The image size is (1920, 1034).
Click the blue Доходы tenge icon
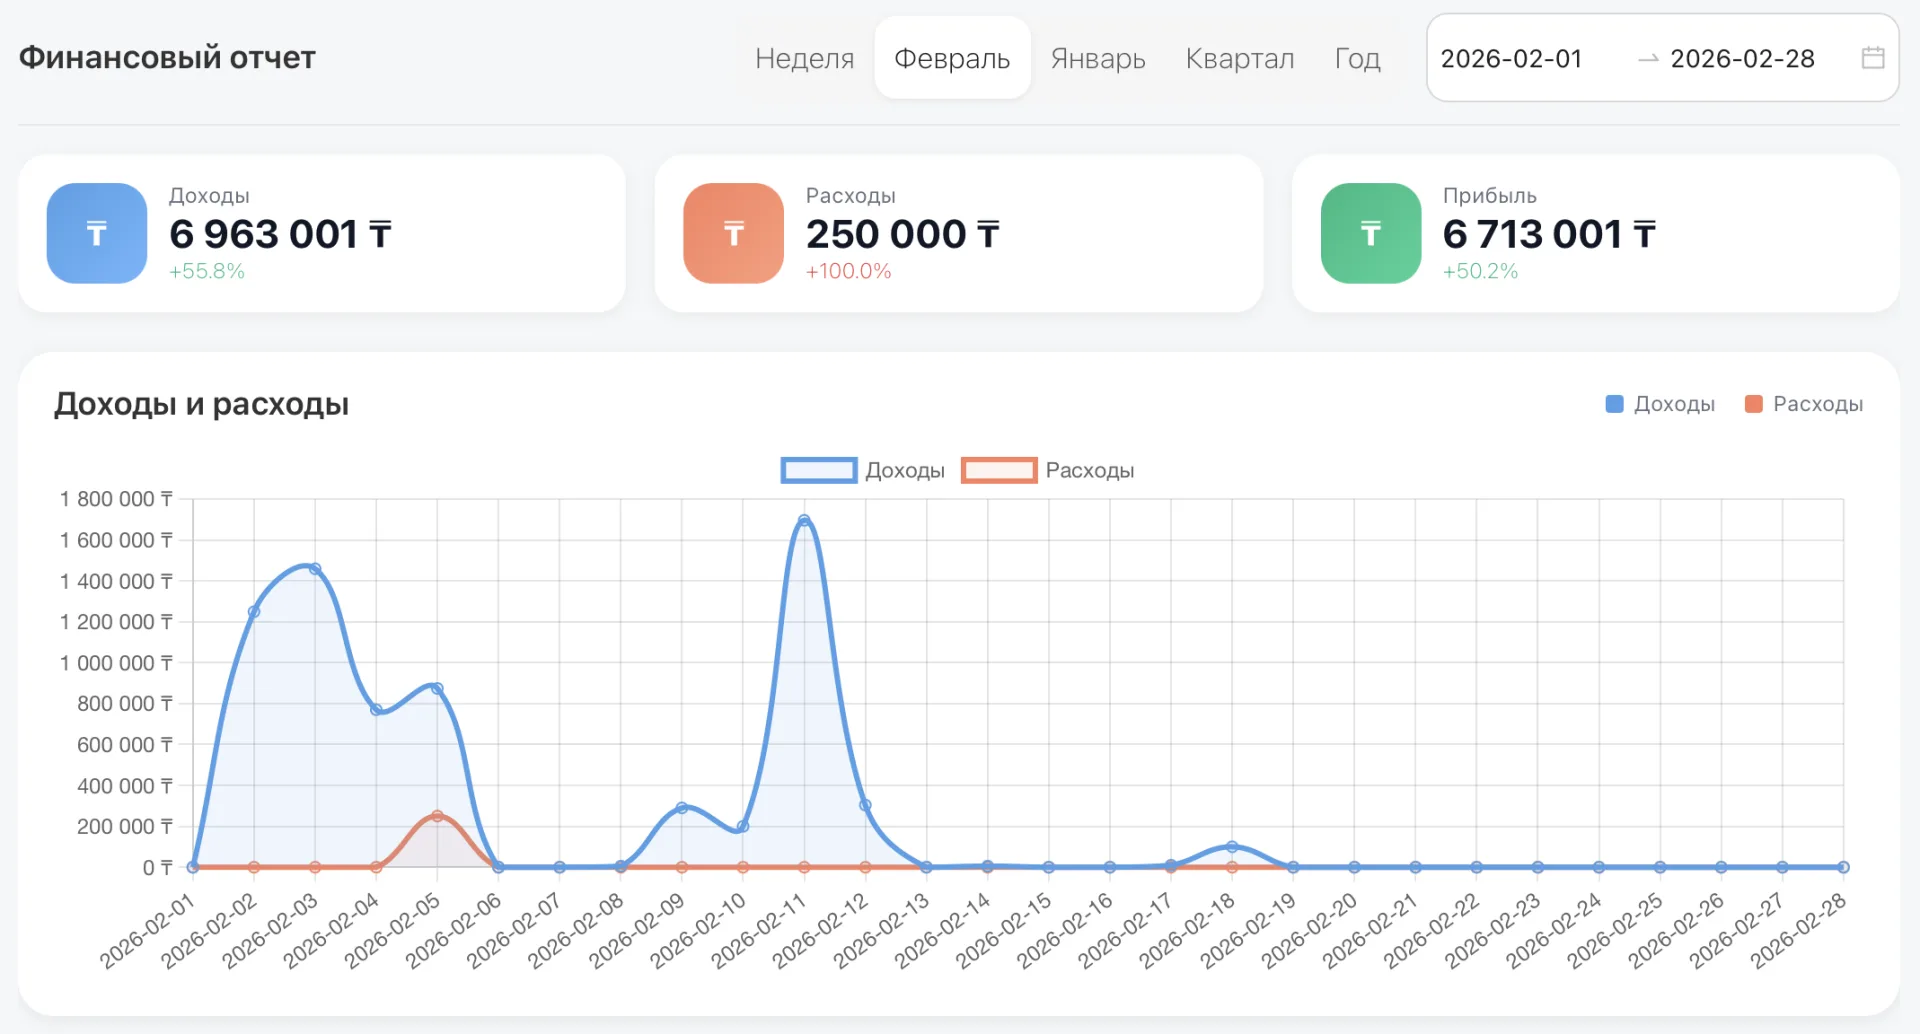point(97,233)
